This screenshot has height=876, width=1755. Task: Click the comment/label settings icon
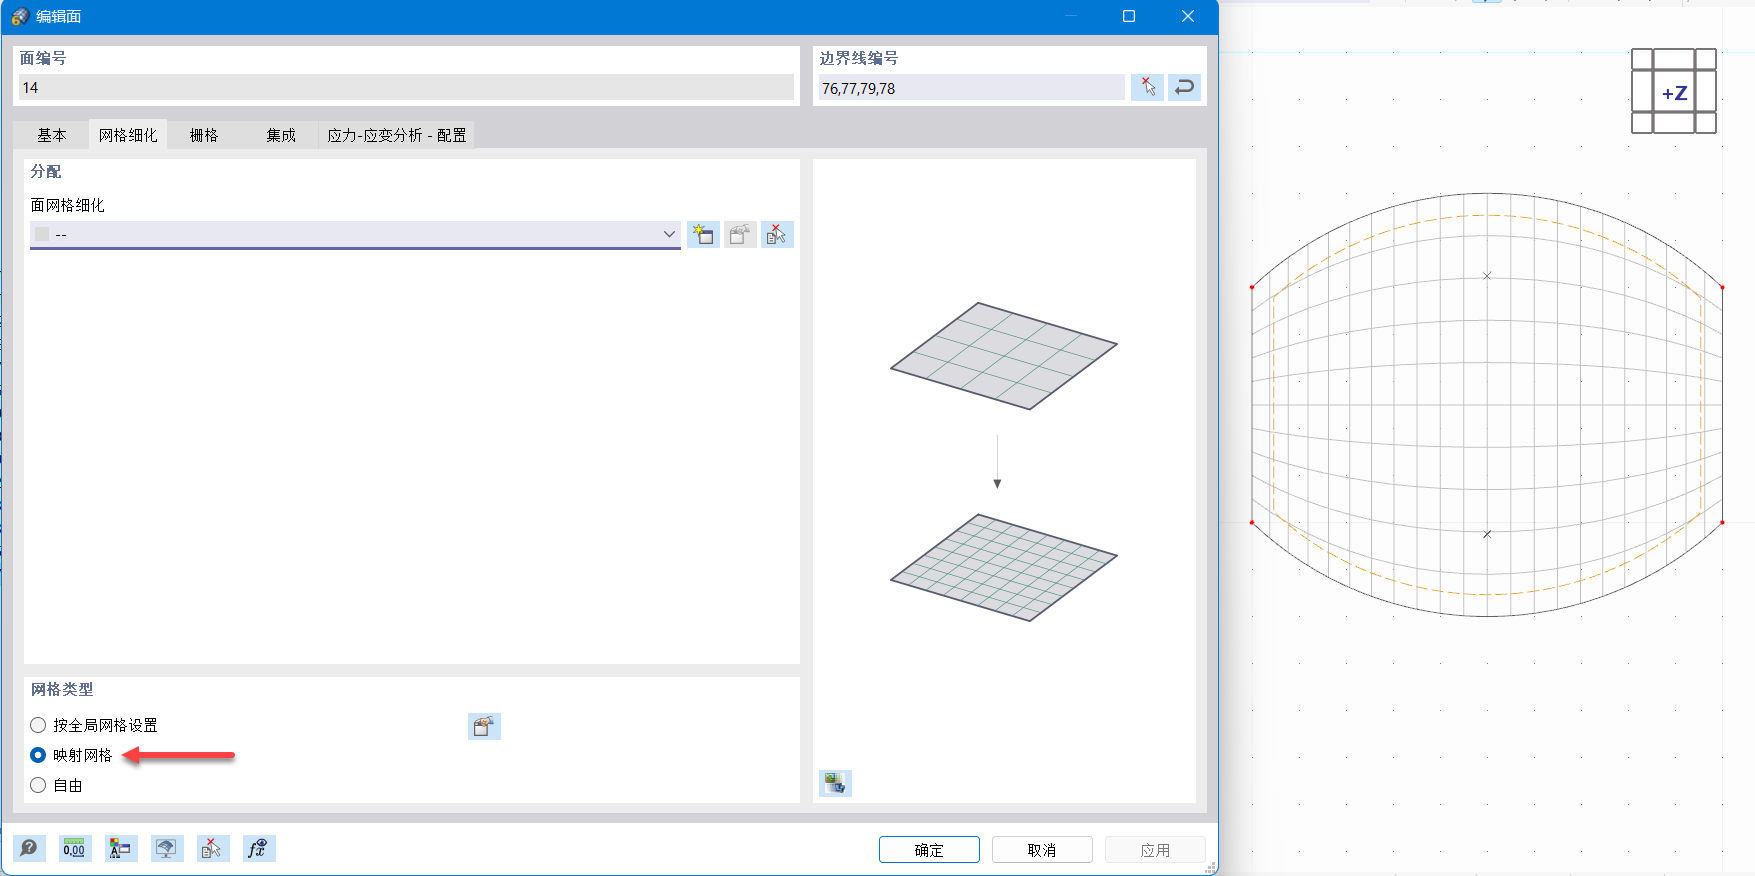point(121,849)
